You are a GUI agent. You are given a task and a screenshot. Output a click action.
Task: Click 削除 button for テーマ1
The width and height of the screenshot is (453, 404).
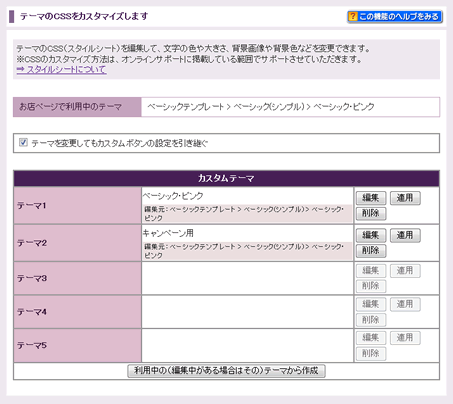click(x=371, y=213)
